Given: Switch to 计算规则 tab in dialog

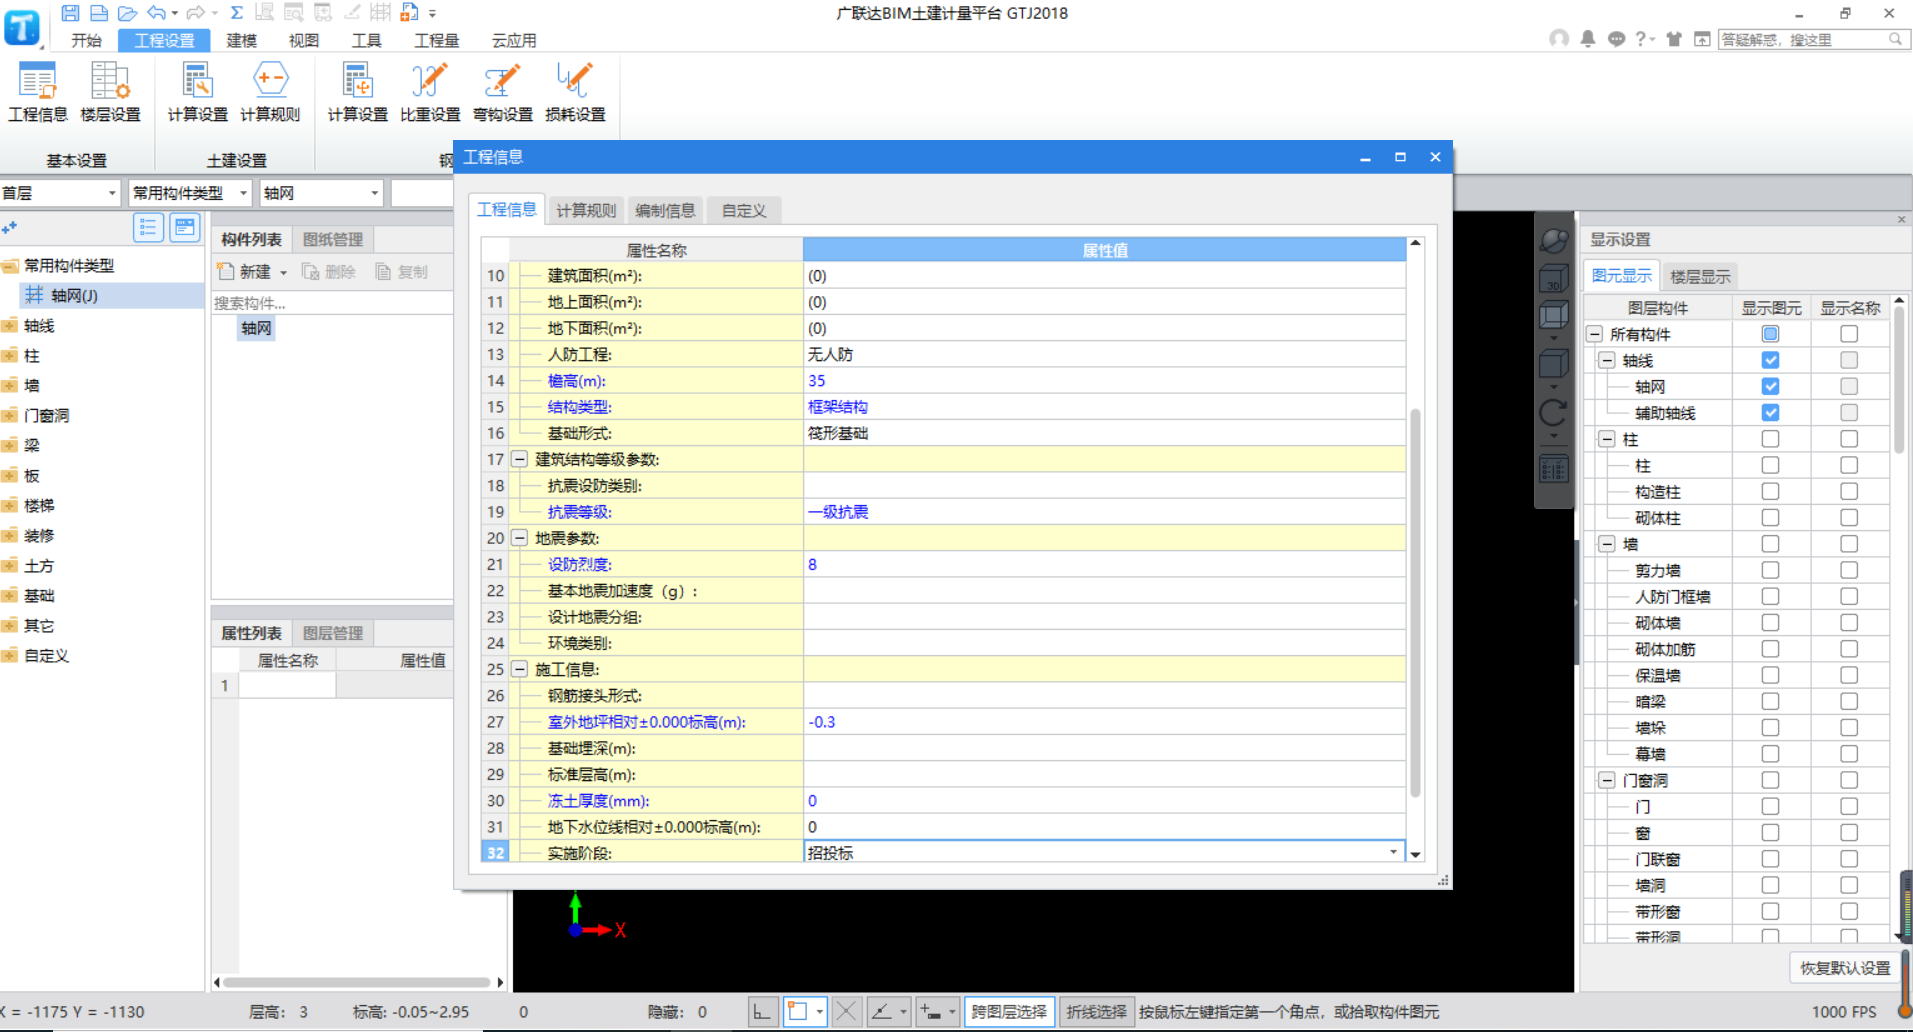Looking at the screenshot, I should point(586,210).
